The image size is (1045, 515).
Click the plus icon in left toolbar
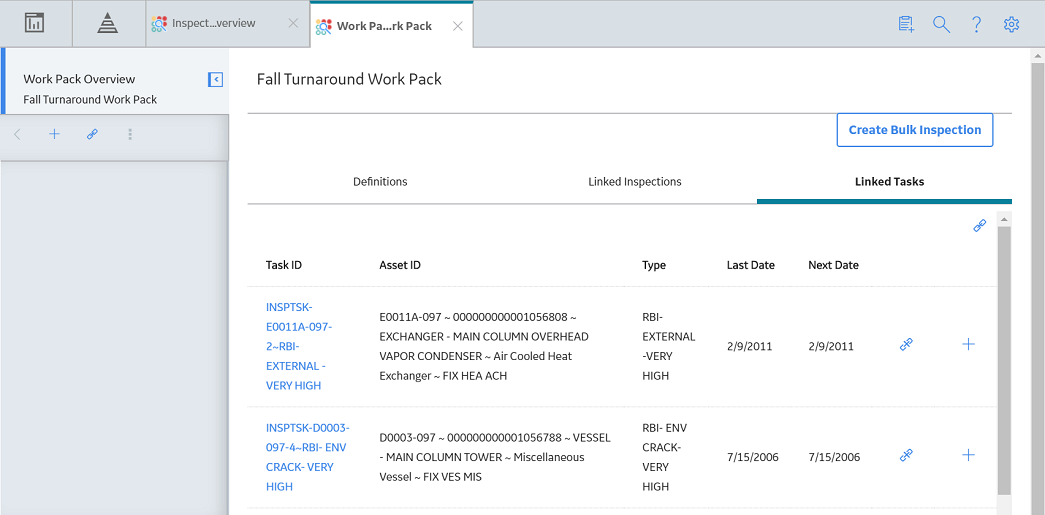click(x=55, y=135)
